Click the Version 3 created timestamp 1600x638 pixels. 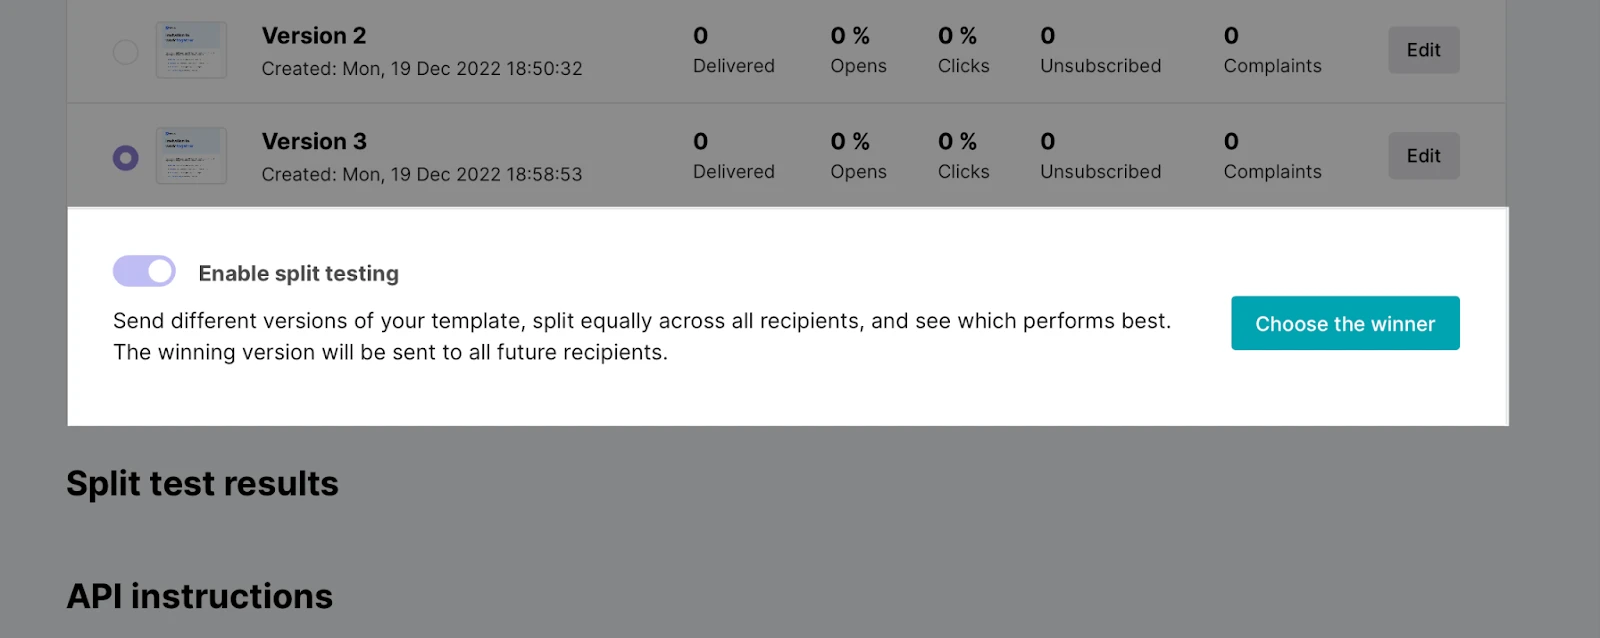[421, 175]
